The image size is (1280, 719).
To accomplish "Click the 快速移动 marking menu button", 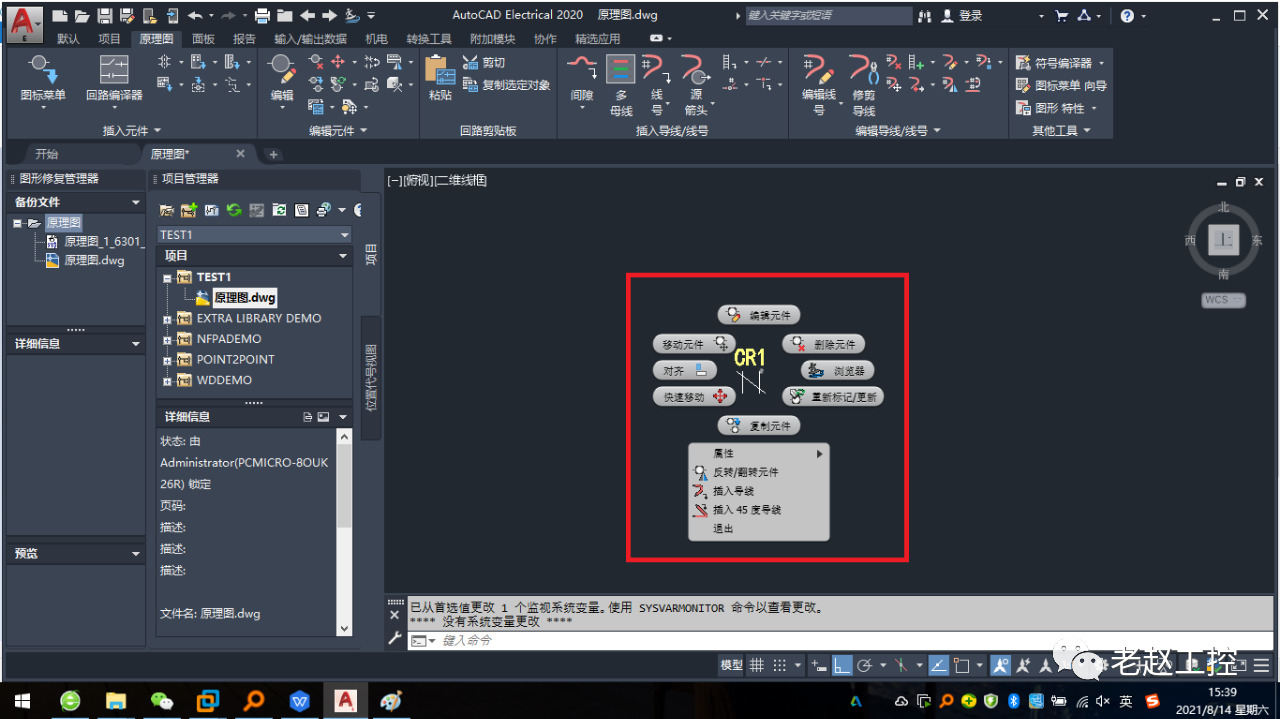I will click(695, 396).
